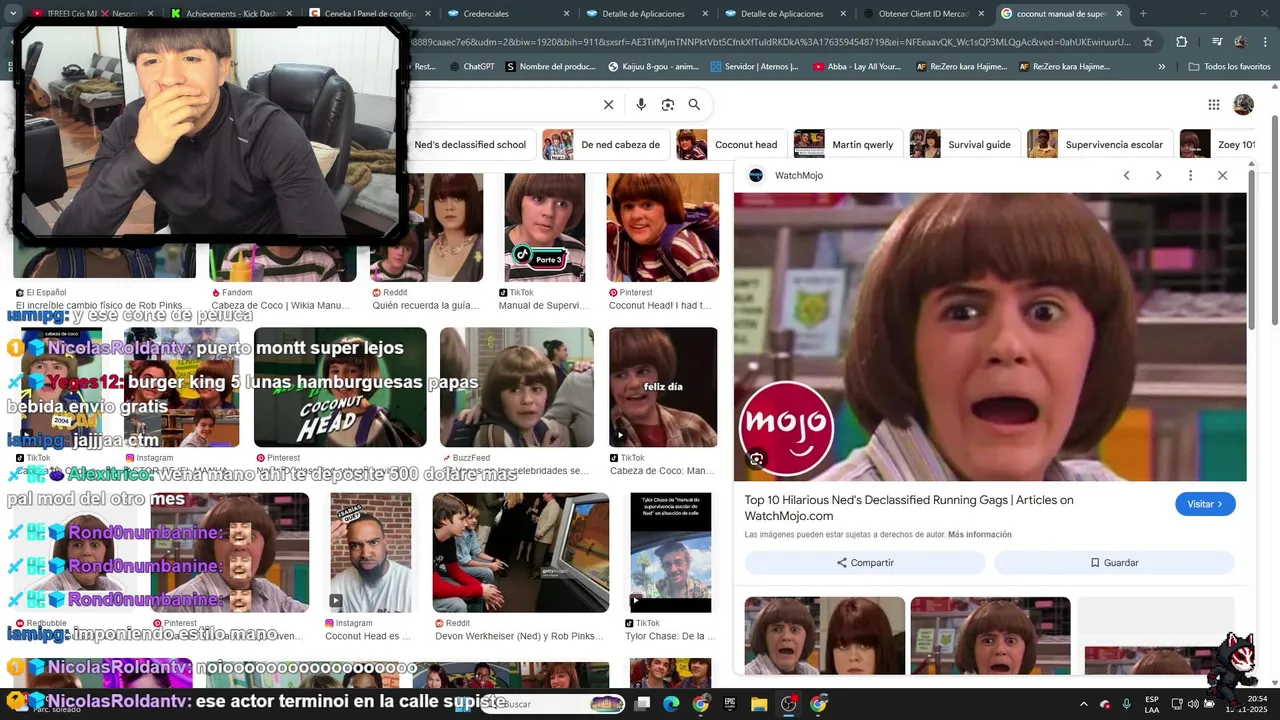The height and width of the screenshot is (720, 1280).
Task: Open ESP LAA language selector
Action: point(1152,704)
